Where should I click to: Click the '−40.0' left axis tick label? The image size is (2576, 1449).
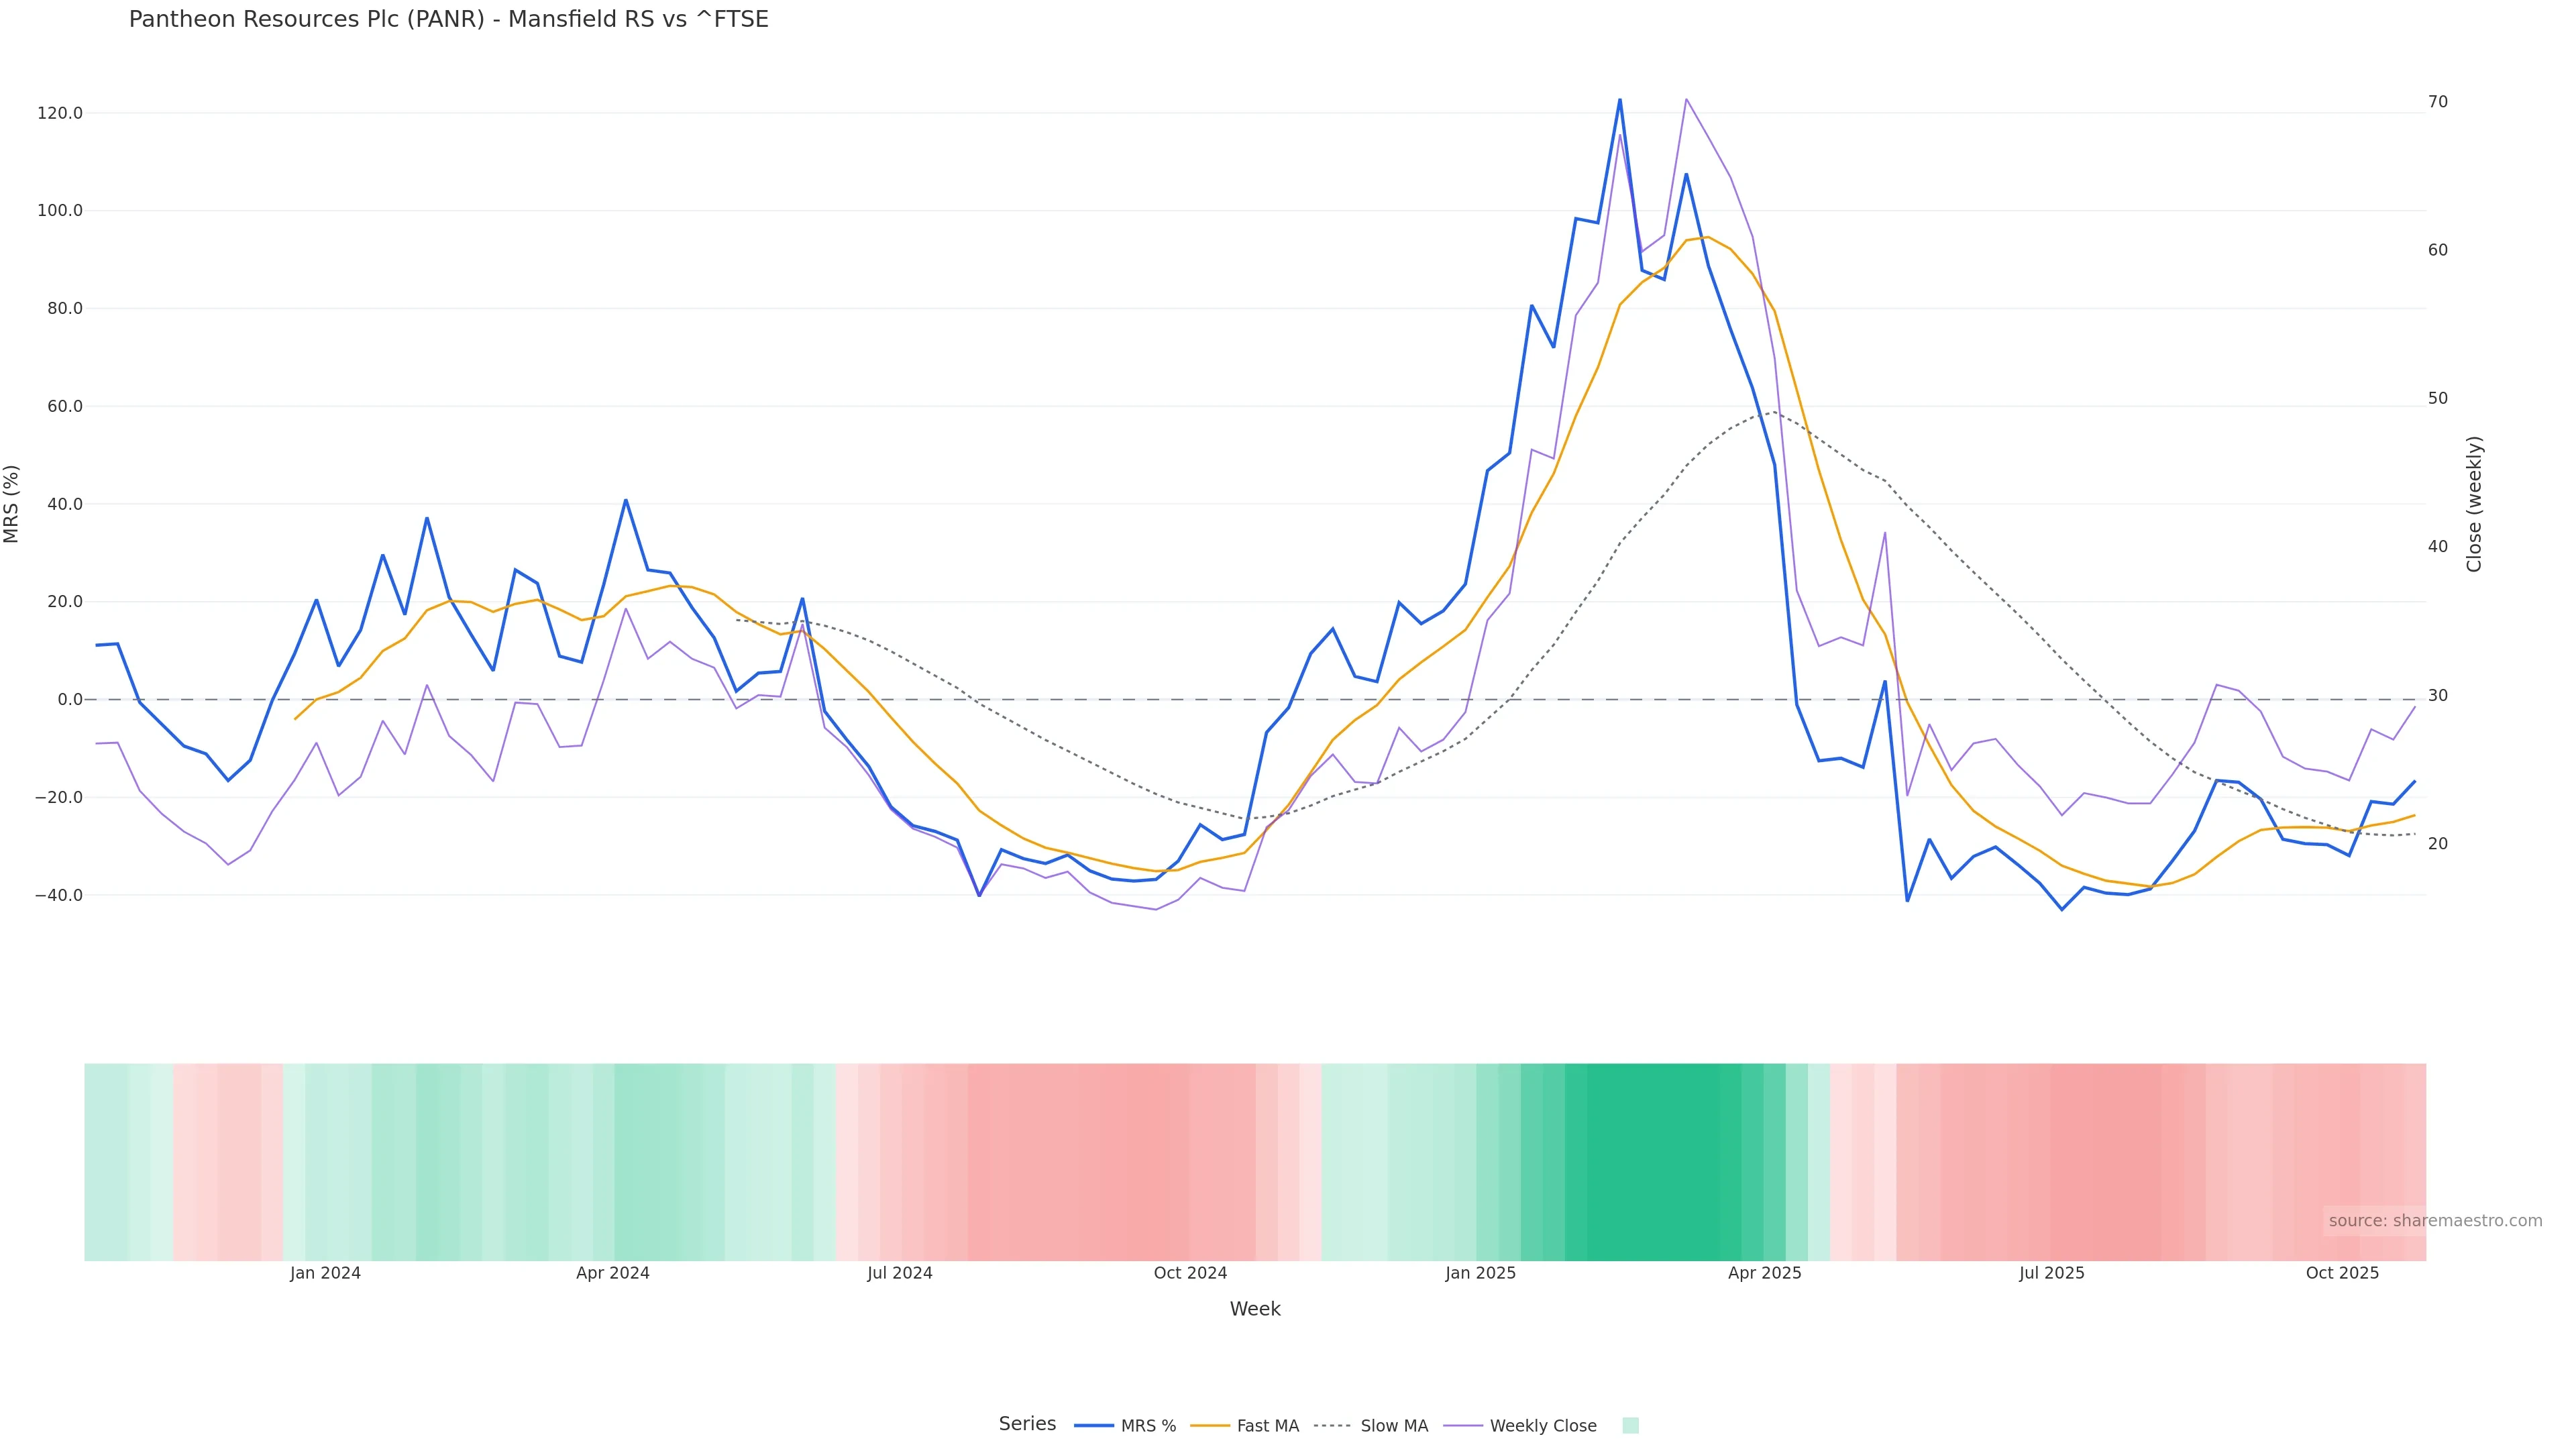pos(58,896)
